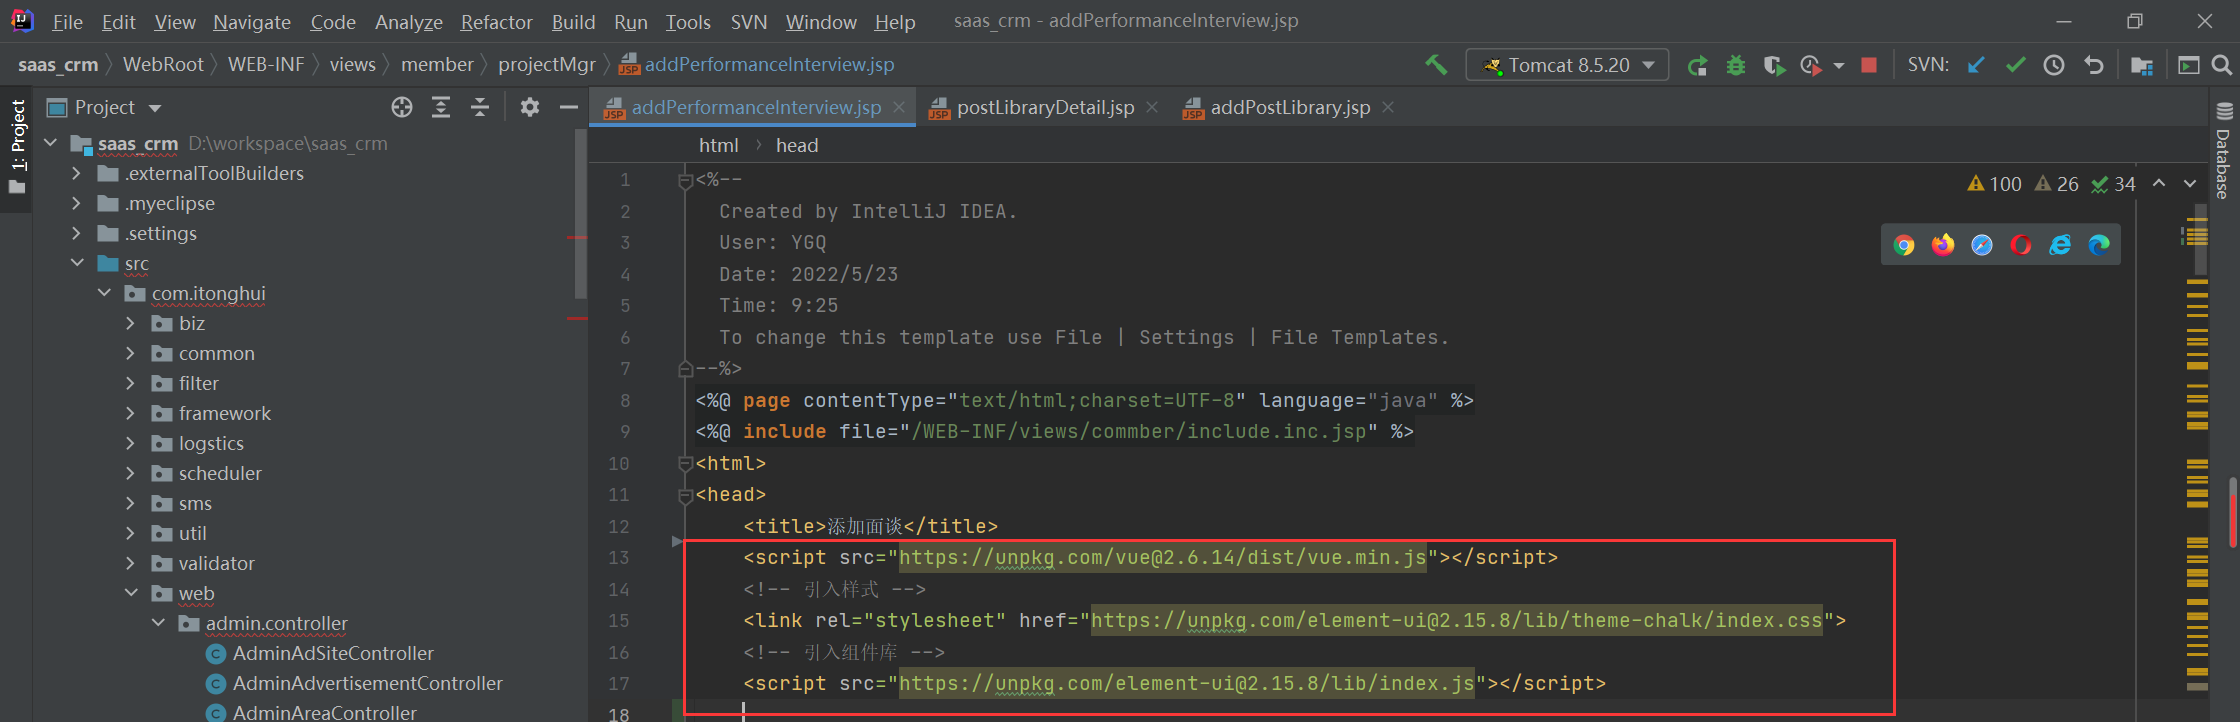2240x722 pixels.
Task: Switch to addPostLibrary.jsp tab
Action: (1290, 107)
